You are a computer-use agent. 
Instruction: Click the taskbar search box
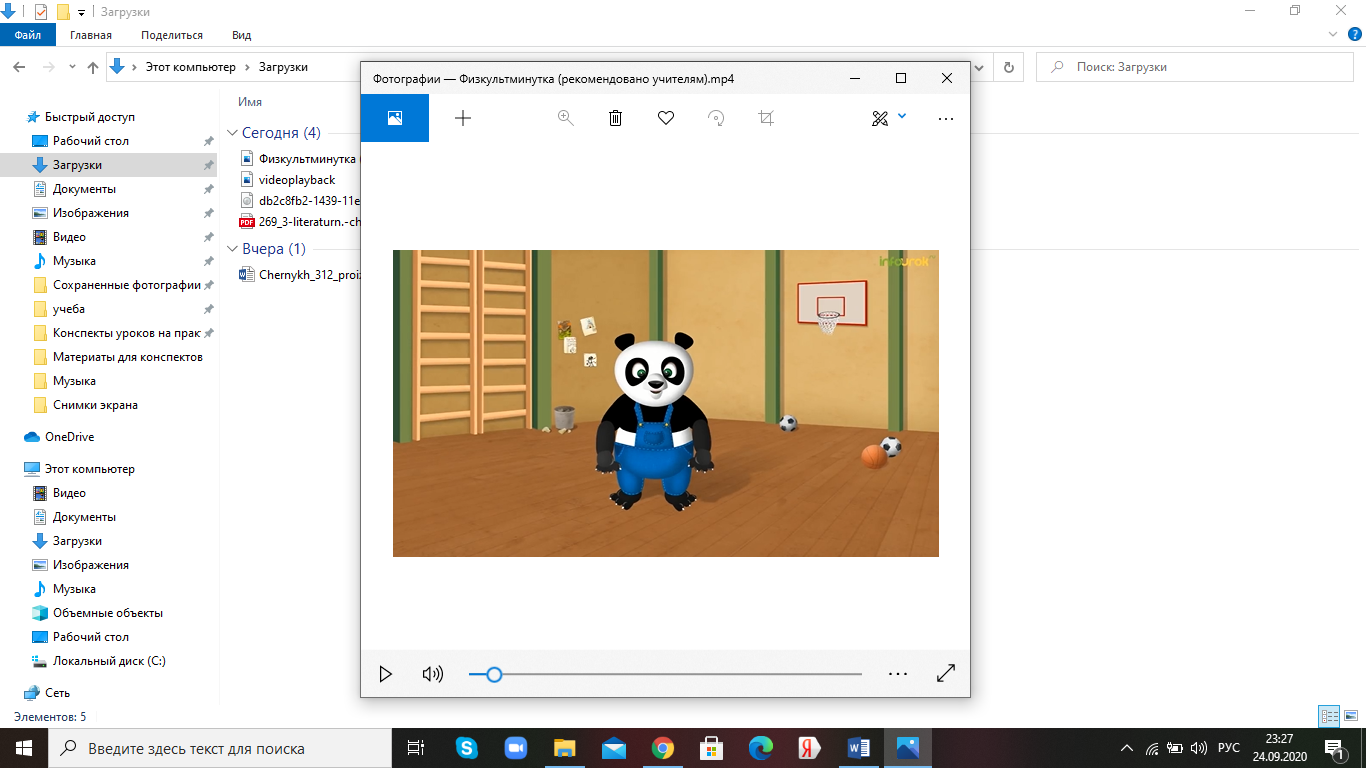219,748
